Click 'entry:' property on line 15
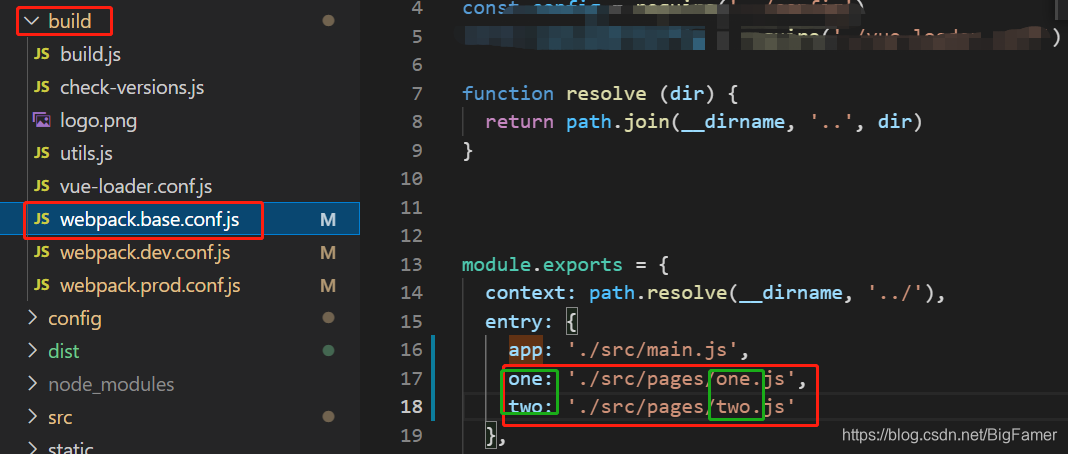 (x=519, y=322)
